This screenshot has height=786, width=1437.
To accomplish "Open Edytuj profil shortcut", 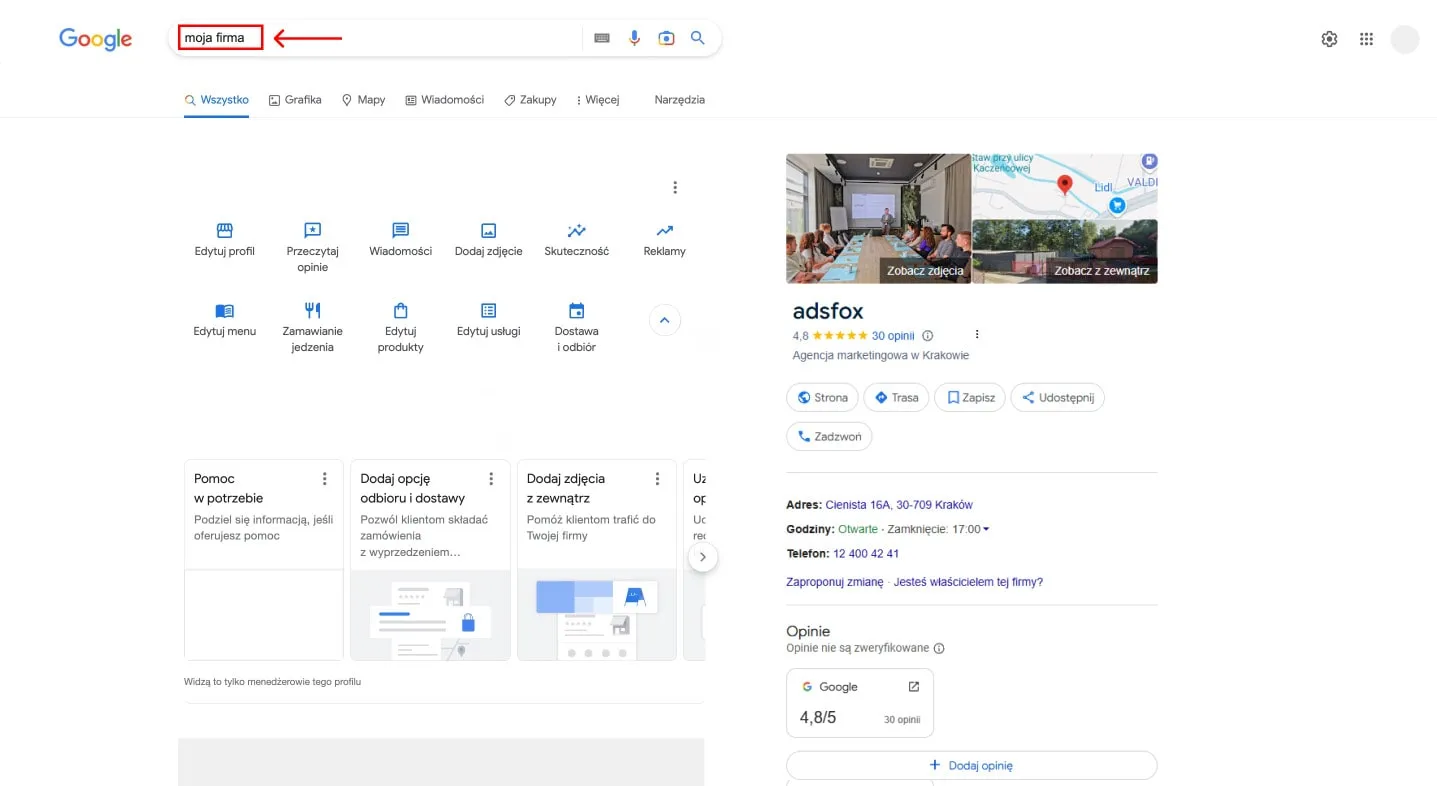I will (224, 240).
